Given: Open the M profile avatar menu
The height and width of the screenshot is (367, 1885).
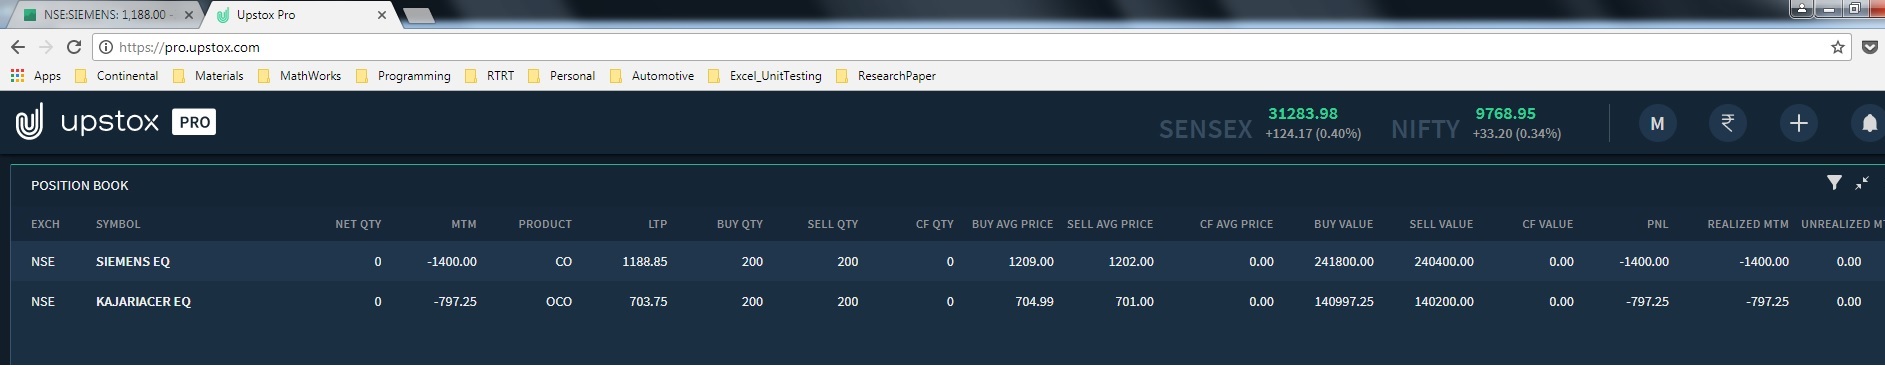Looking at the screenshot, I should [1657, 123].
